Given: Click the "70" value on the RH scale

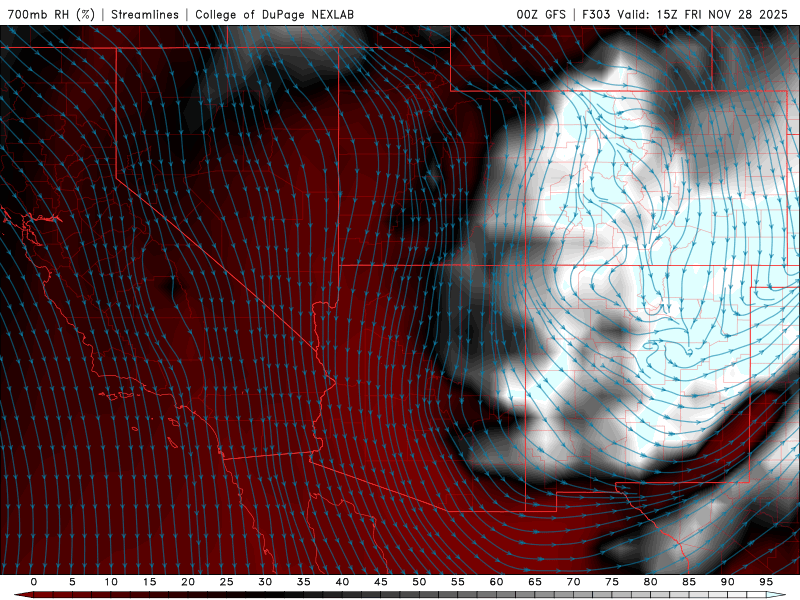Looking at the screenshot, I should (x=573, y=582).
